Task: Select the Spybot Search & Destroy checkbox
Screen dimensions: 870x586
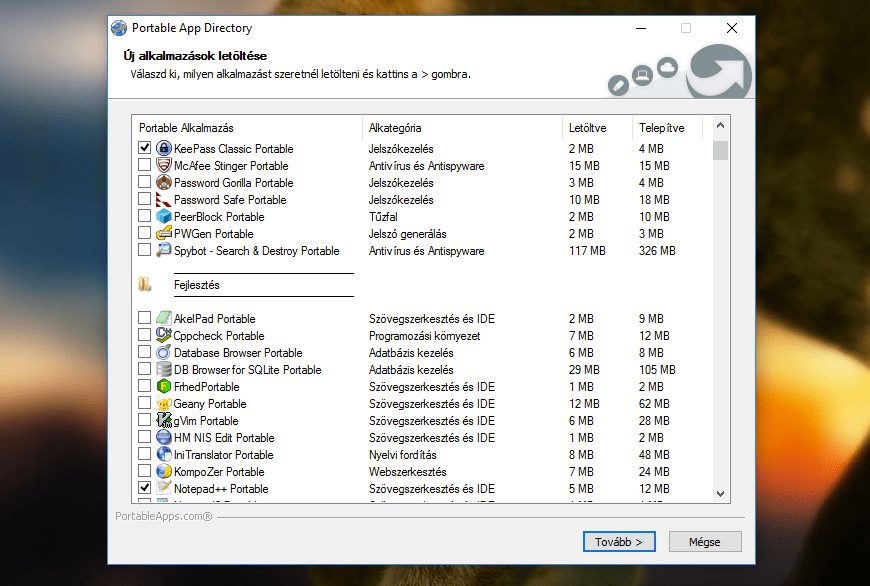Action: click(x=144, y=250)
